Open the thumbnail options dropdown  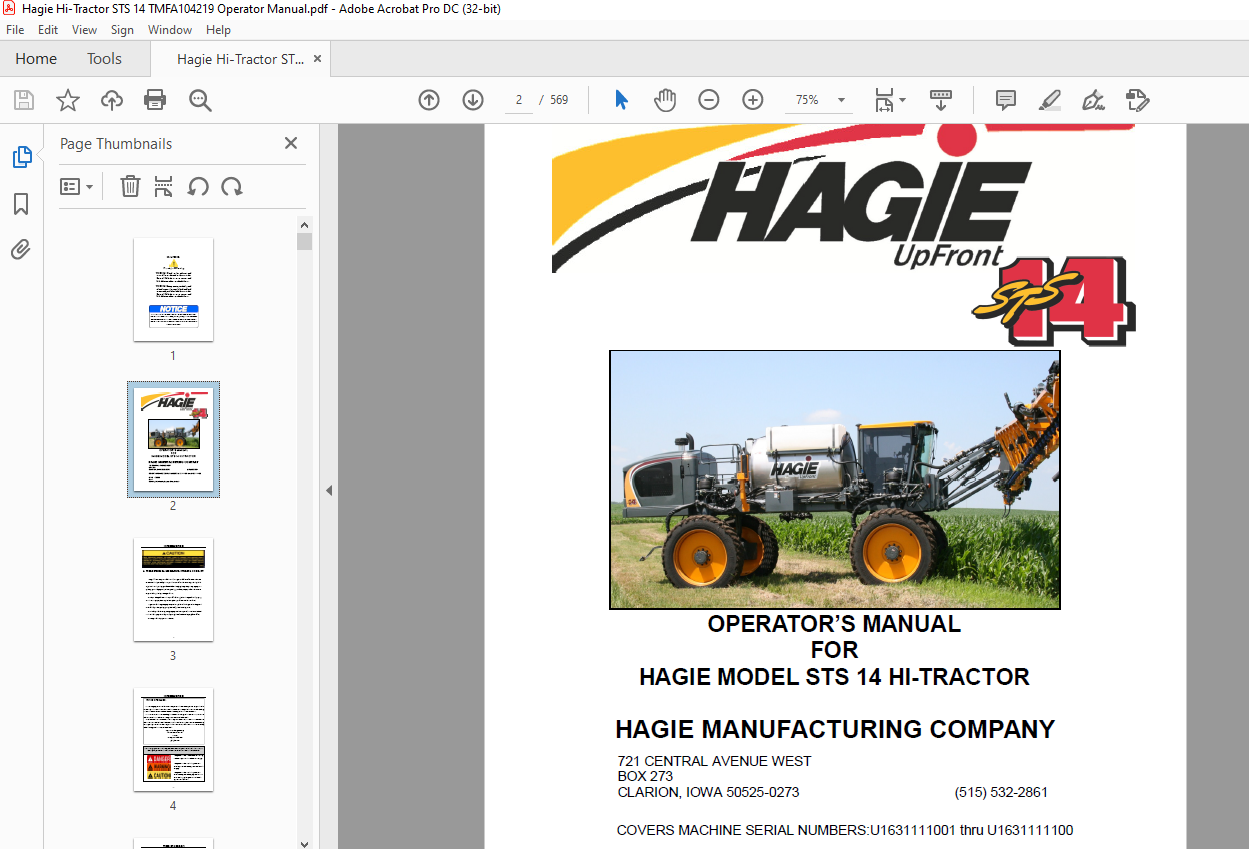76,186
